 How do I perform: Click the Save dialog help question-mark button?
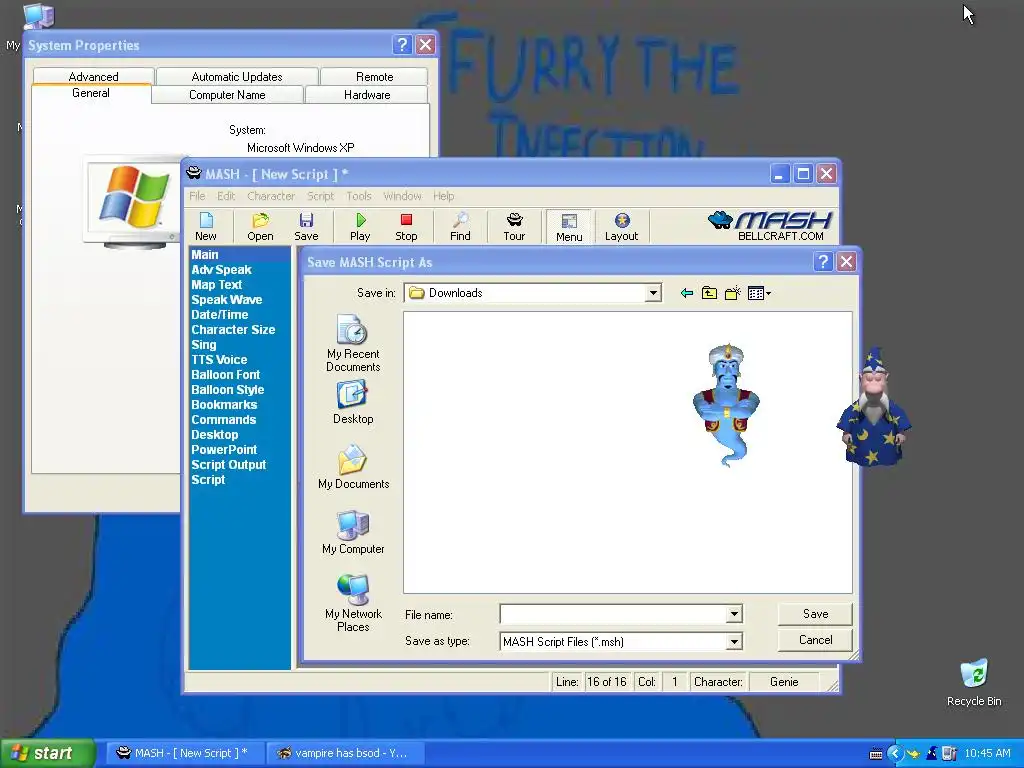pyautogui.click(x=823, y=262)
